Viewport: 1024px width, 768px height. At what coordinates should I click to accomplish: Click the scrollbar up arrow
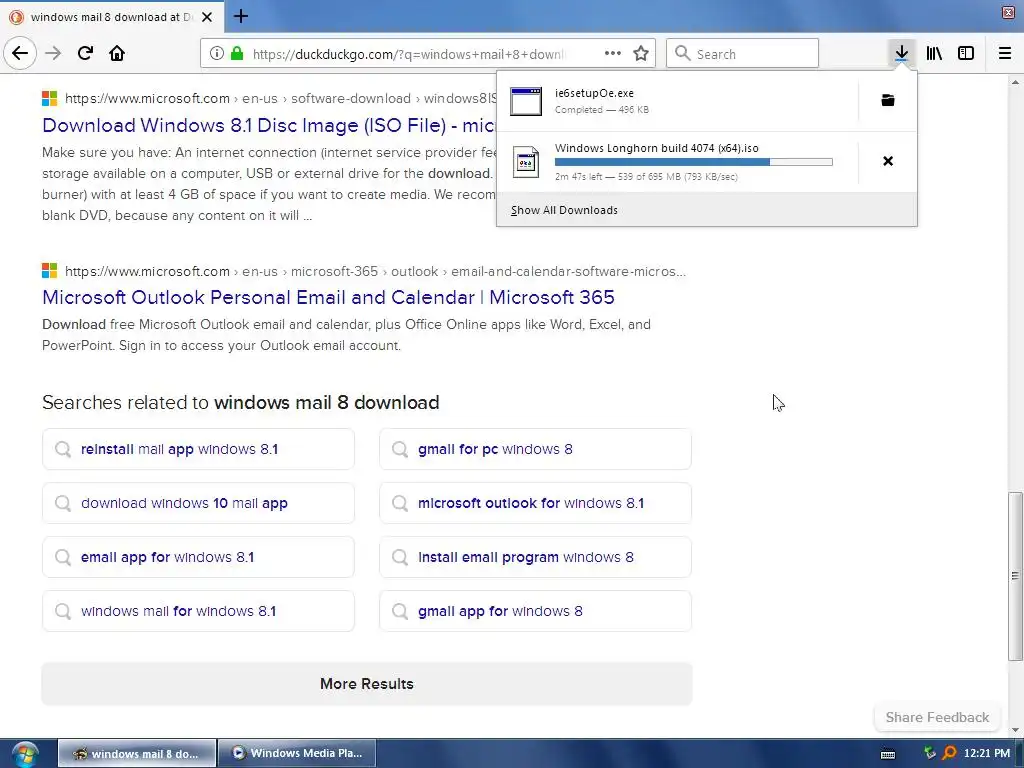coord(1015,82)
